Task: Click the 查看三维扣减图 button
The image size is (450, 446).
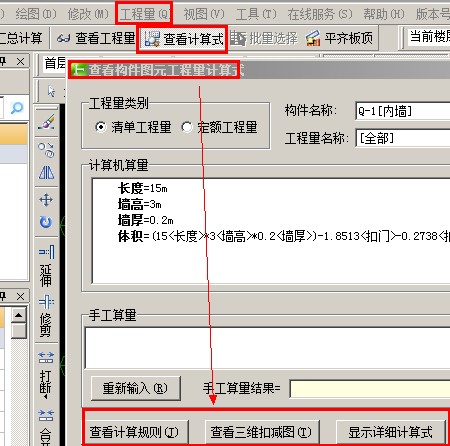Action: pos(262,432)
